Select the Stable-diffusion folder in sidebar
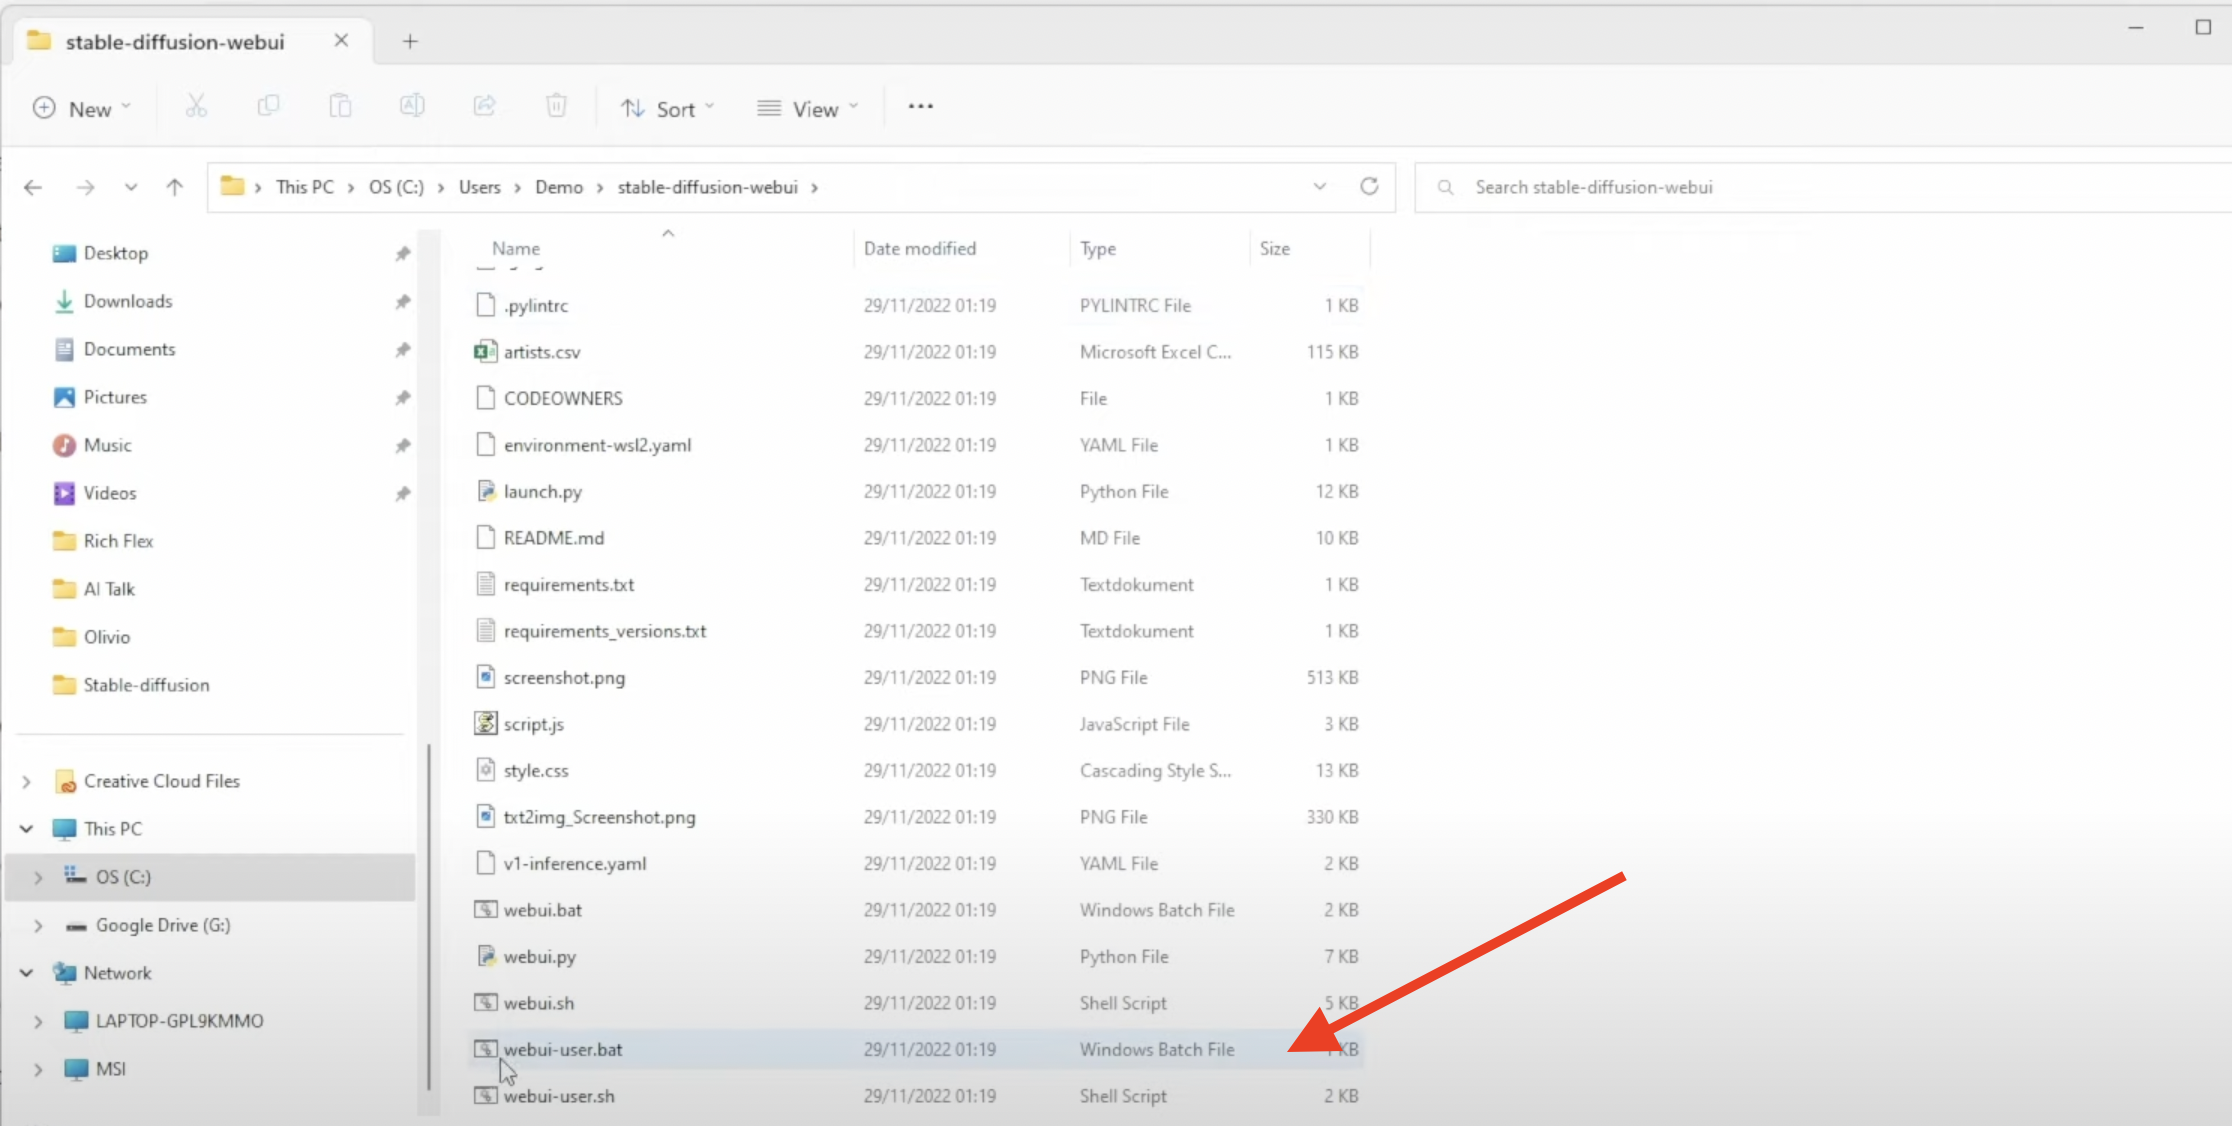Viewport: 2232px width, 1126px height. [x=145, y=685]
